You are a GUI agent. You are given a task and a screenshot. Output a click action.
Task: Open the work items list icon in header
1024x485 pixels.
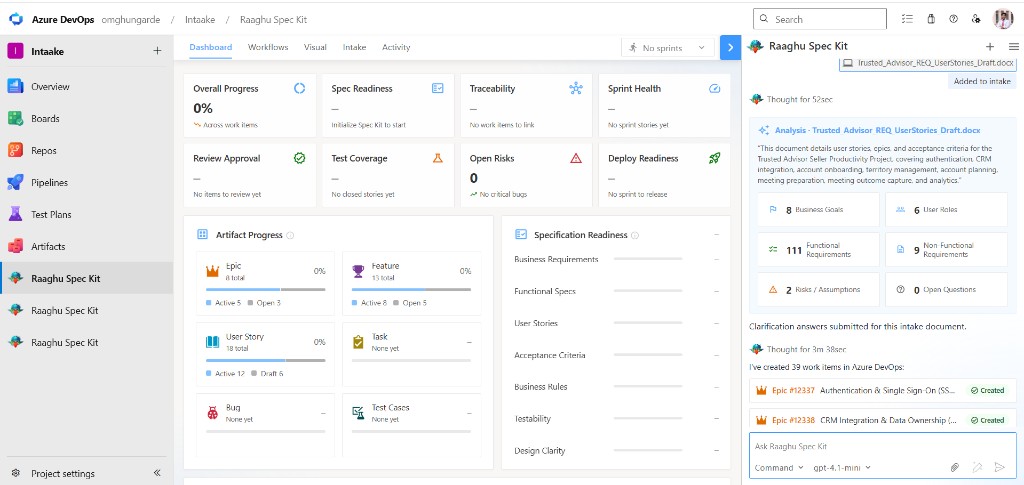point(907,19)
